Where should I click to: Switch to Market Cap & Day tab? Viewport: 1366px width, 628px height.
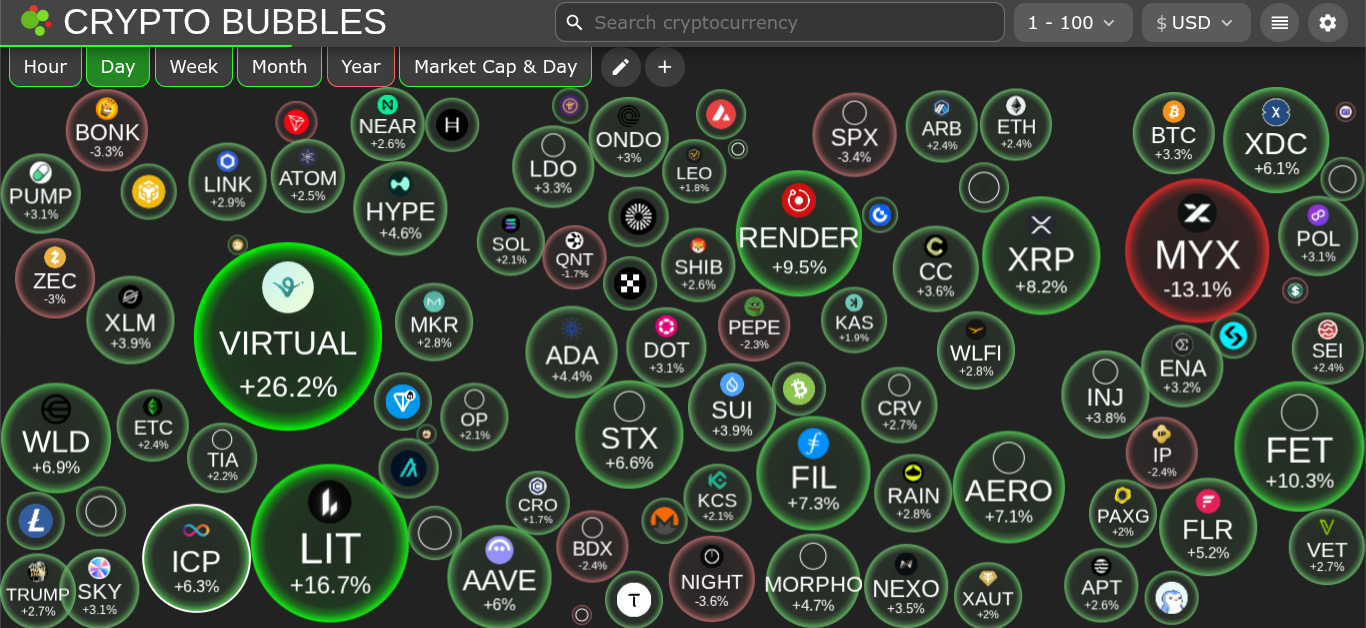pyautogui.click(x=496, y=67)
